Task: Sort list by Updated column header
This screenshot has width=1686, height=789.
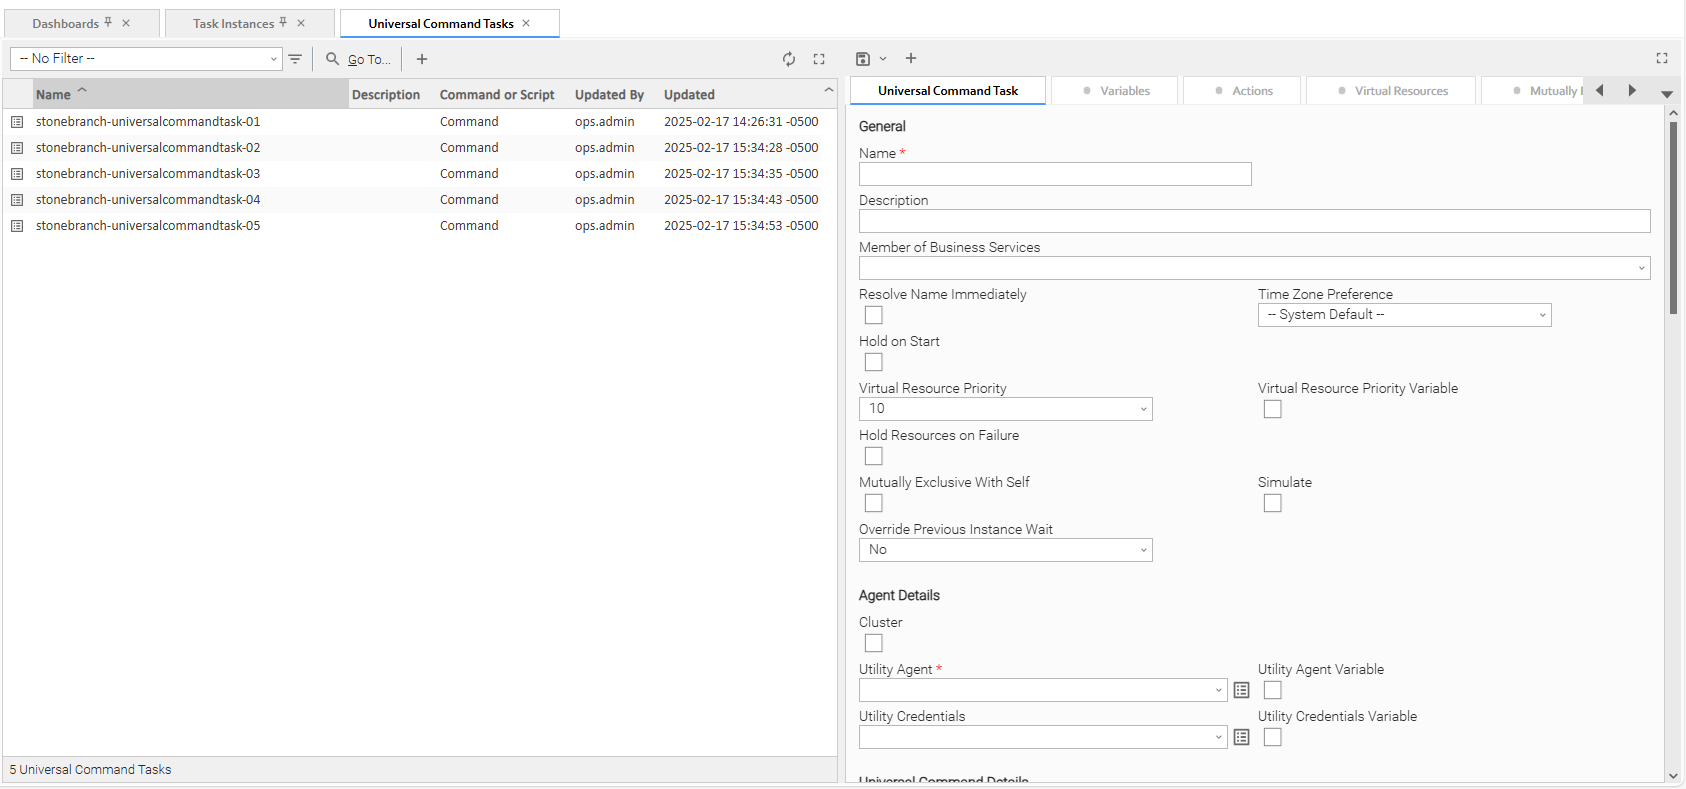Action: click(689, 95)
